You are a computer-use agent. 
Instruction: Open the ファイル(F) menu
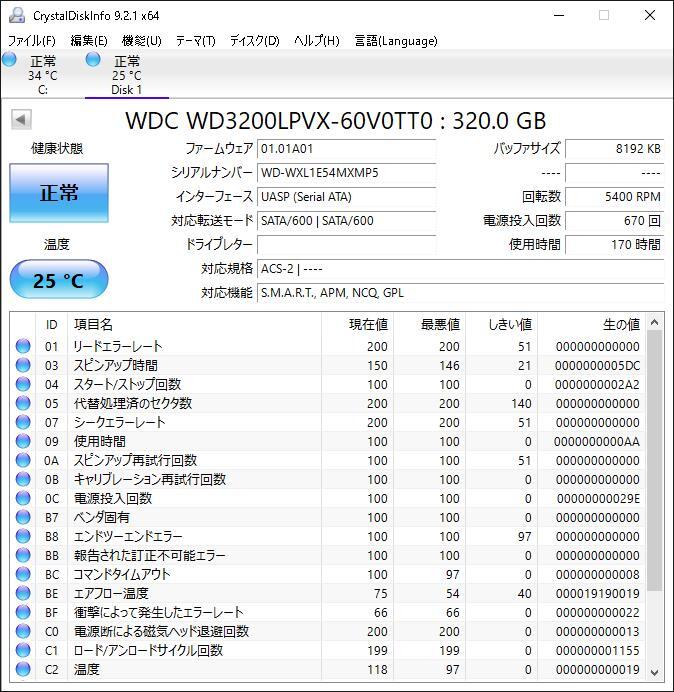(x=32, y=41)
